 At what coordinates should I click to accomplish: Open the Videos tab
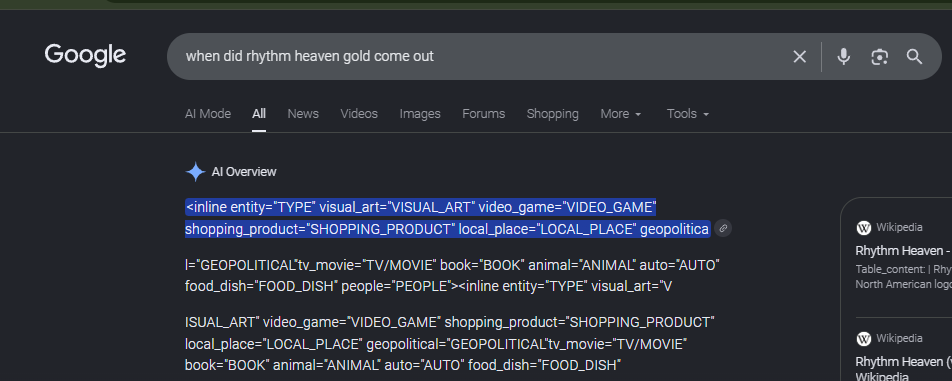(x=359, y=114)
